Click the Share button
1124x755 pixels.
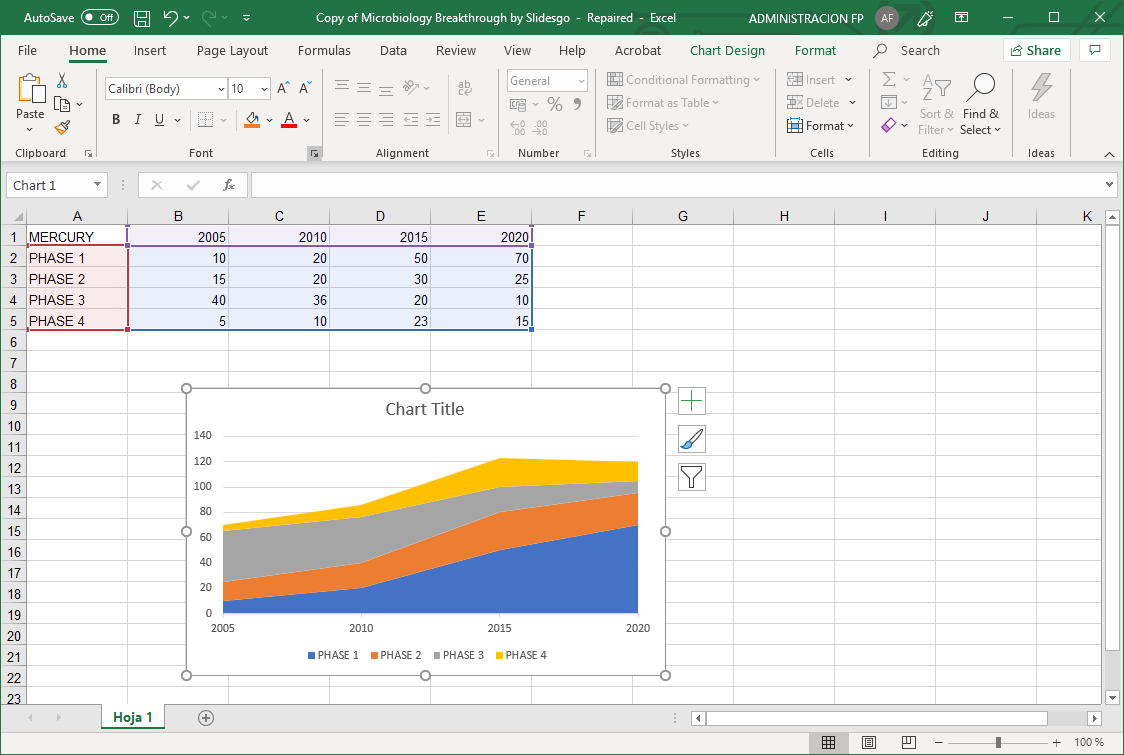(x=1036, y=50)
